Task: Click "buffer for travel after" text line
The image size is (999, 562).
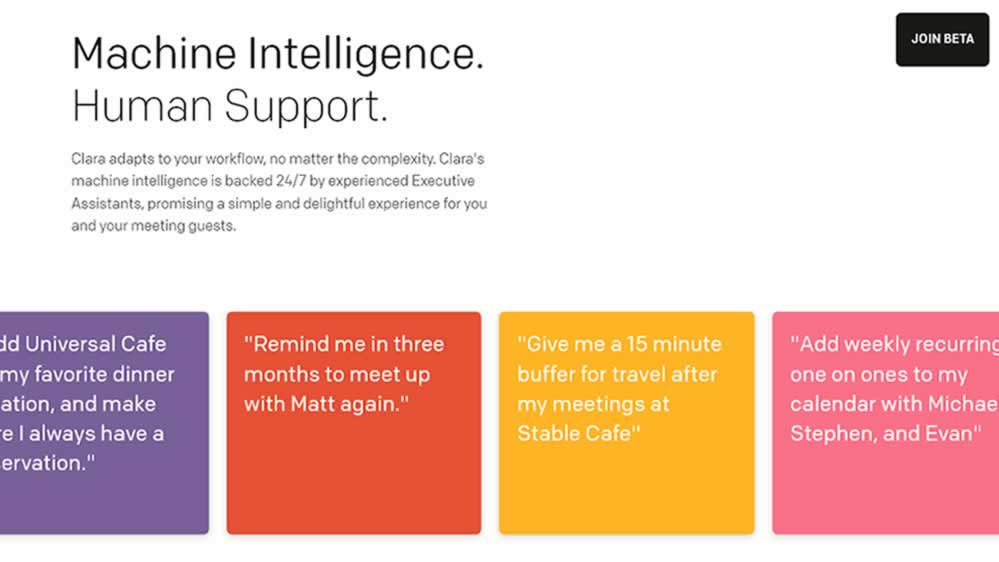Action: (617, 375)
